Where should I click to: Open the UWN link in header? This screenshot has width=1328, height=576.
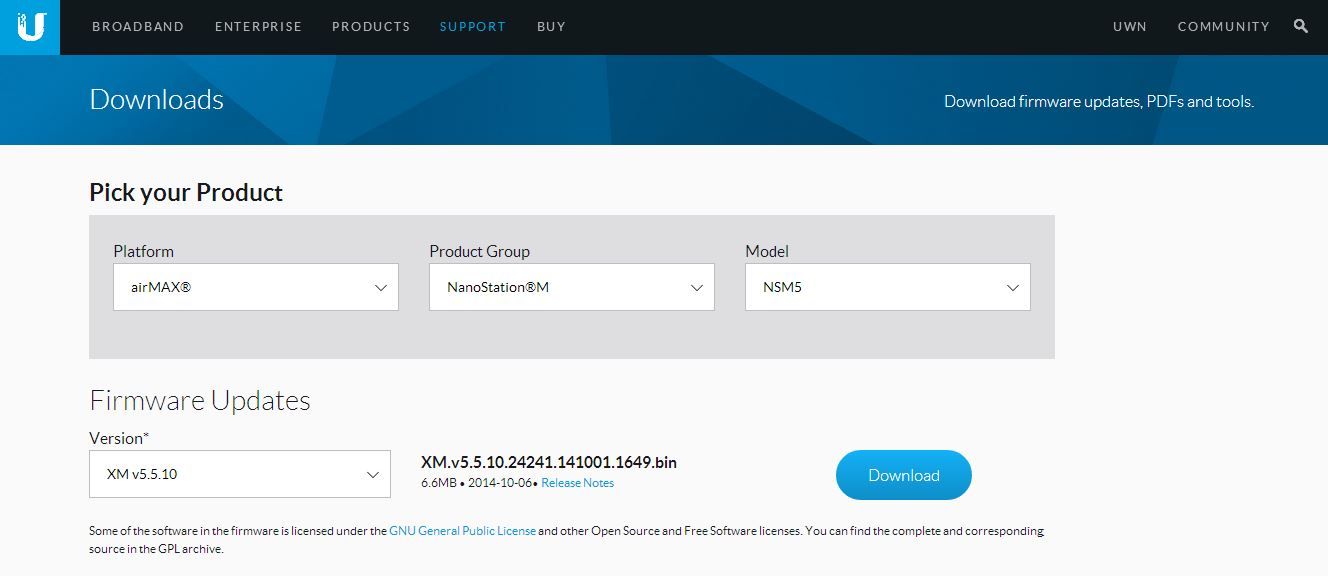[x=1129, y=27]
